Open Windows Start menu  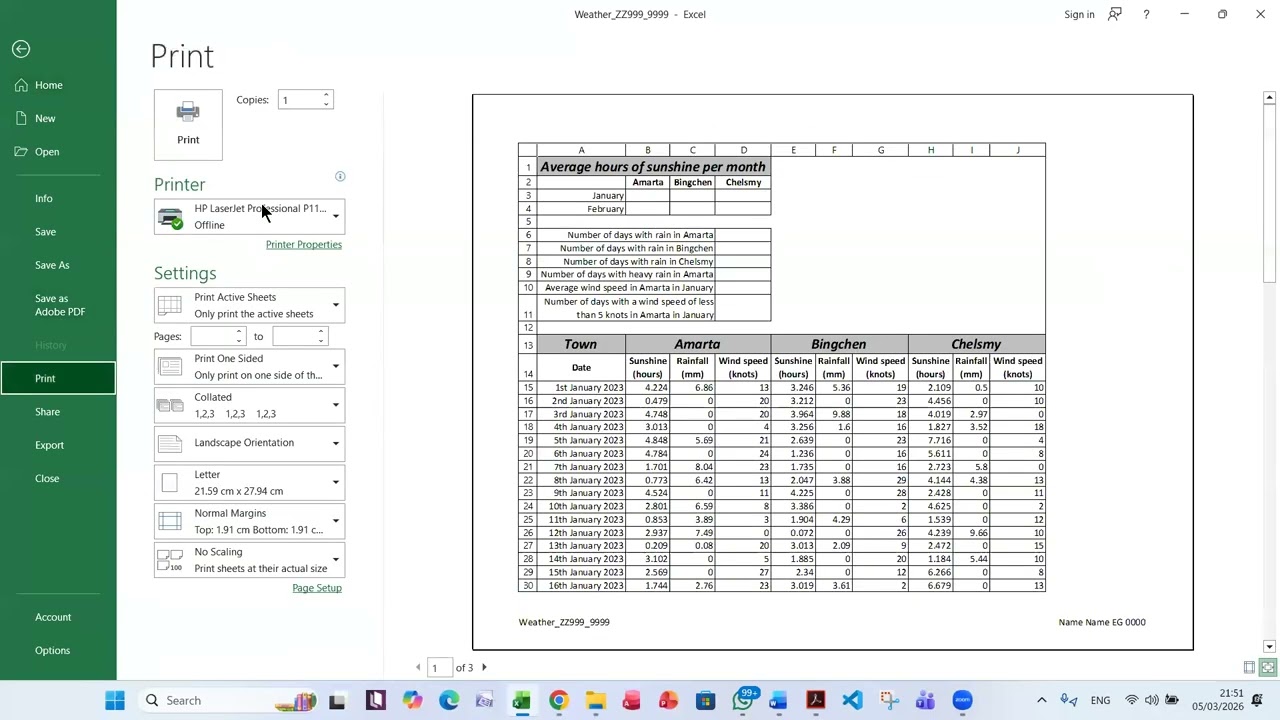point(115,701)
